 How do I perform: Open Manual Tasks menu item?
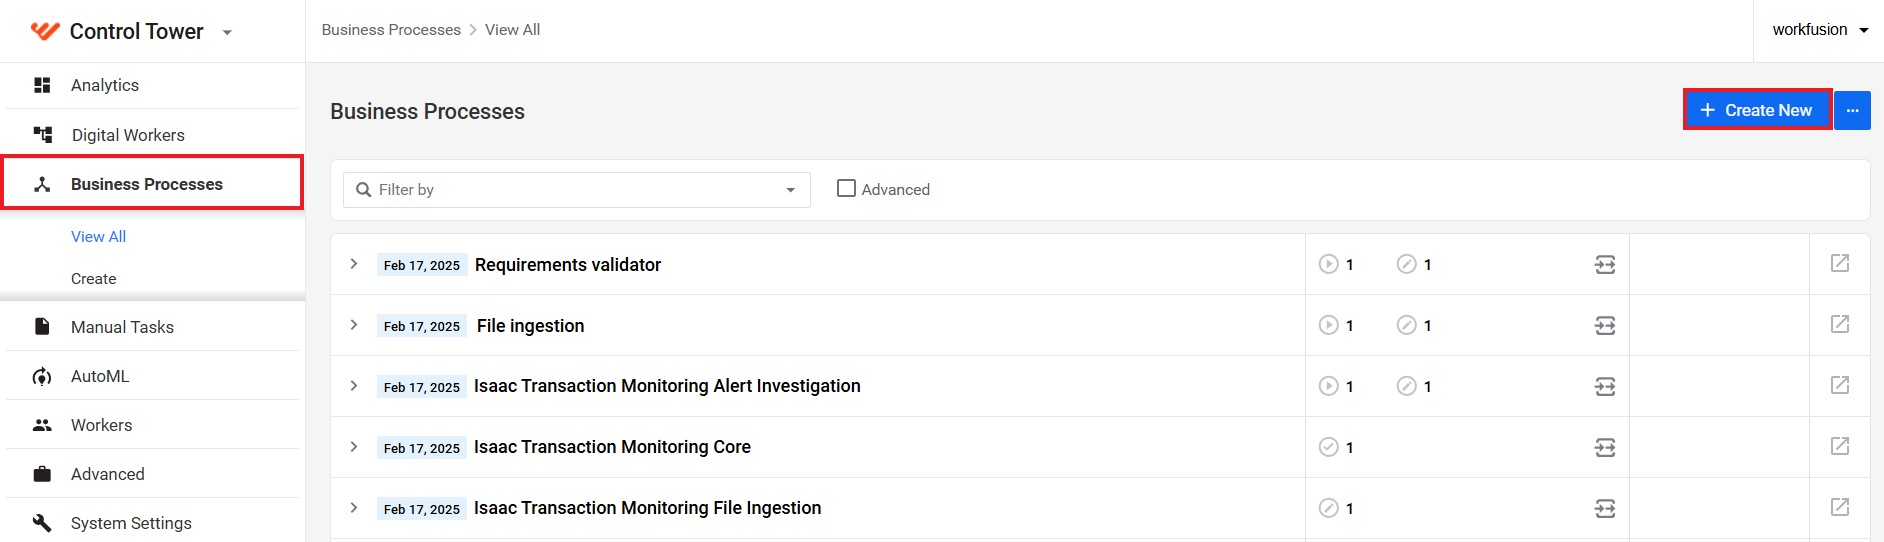(122, 327)
